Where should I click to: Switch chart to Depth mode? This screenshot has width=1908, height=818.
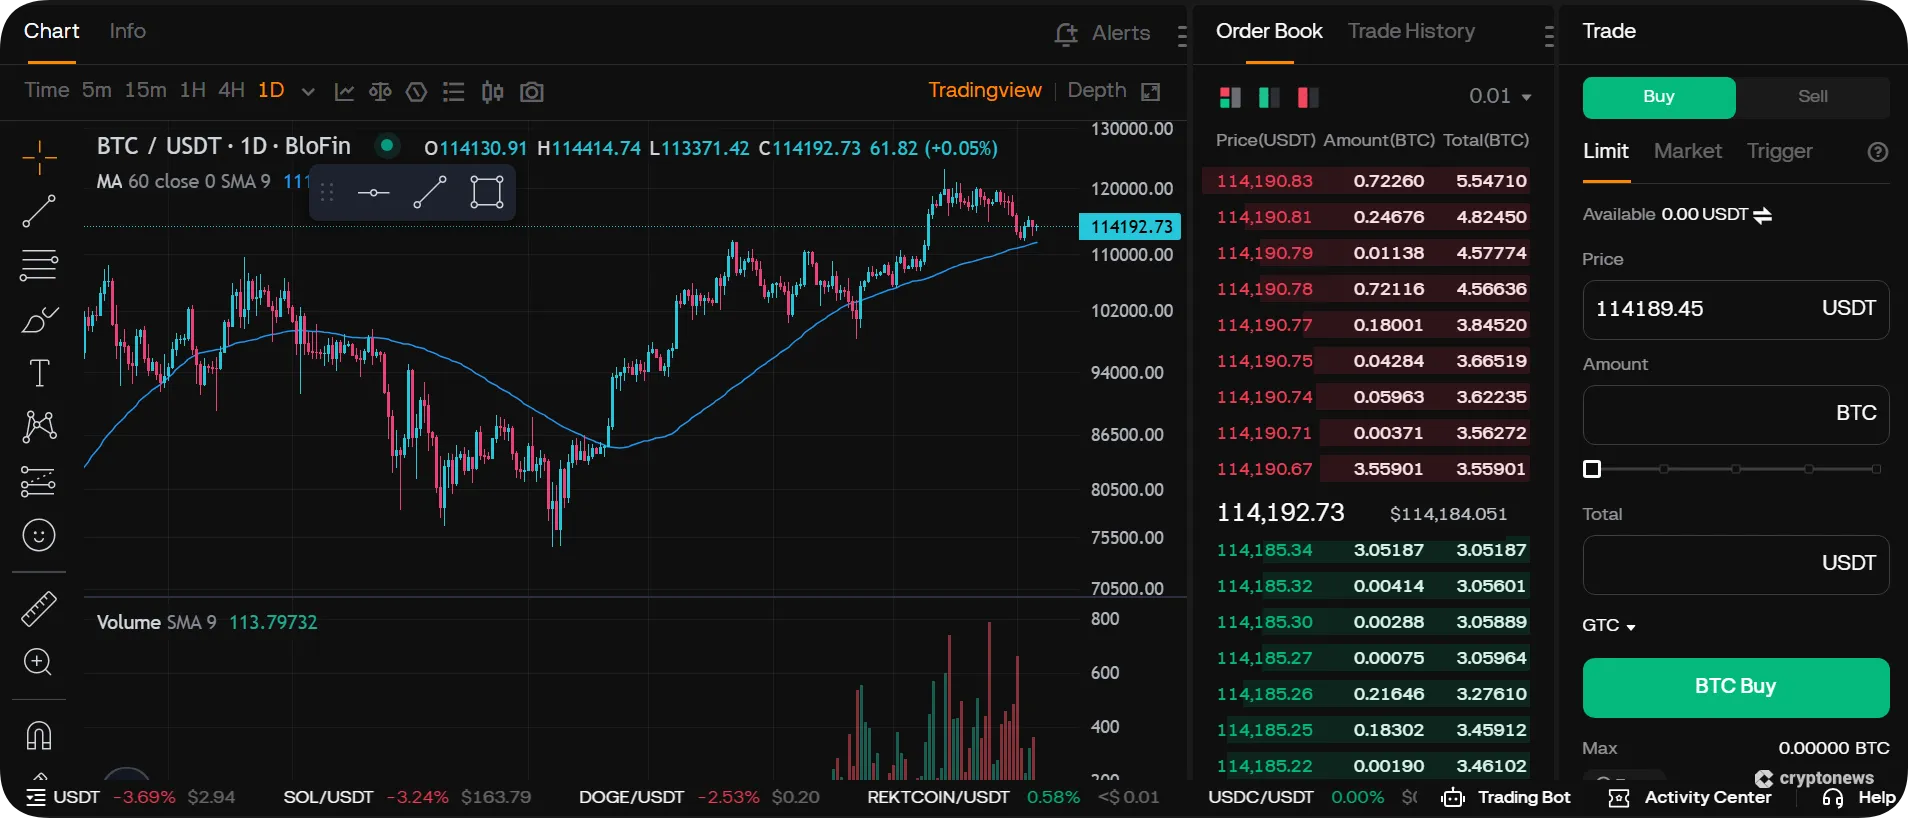pos(1097,90)
